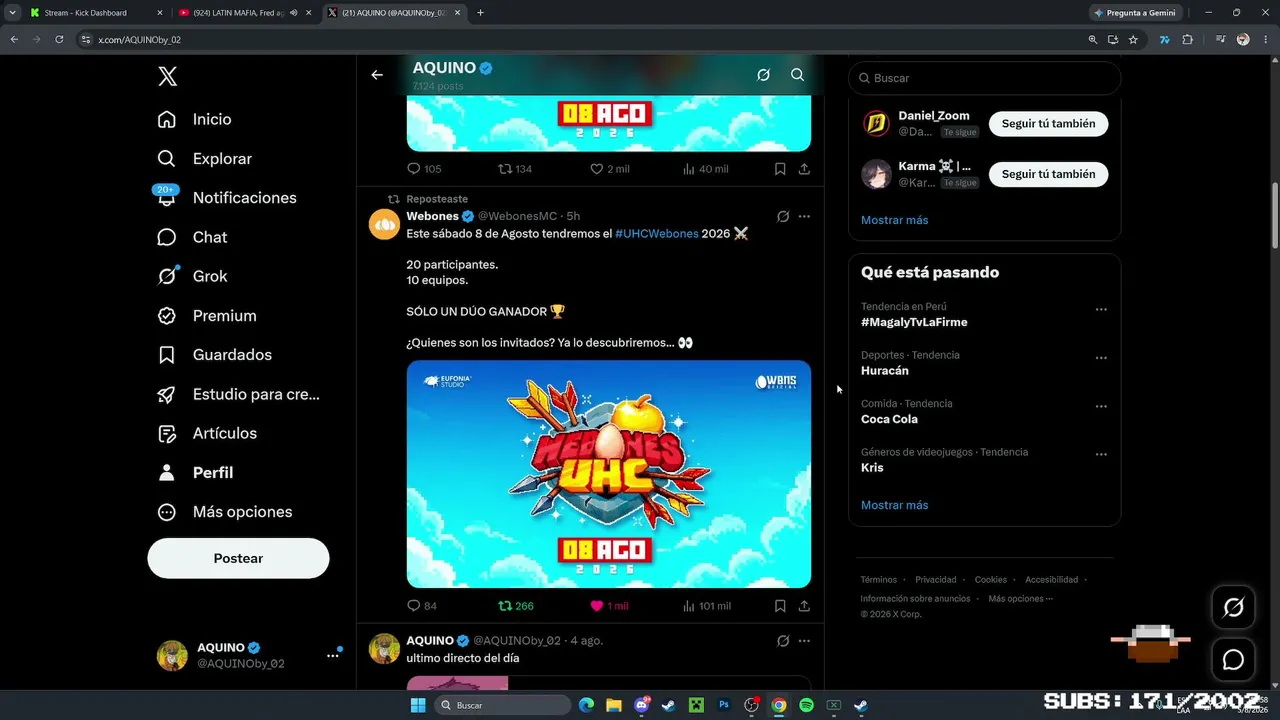
Task: Open options for the Huracán trend
Action: click(x=1101, y=358)
